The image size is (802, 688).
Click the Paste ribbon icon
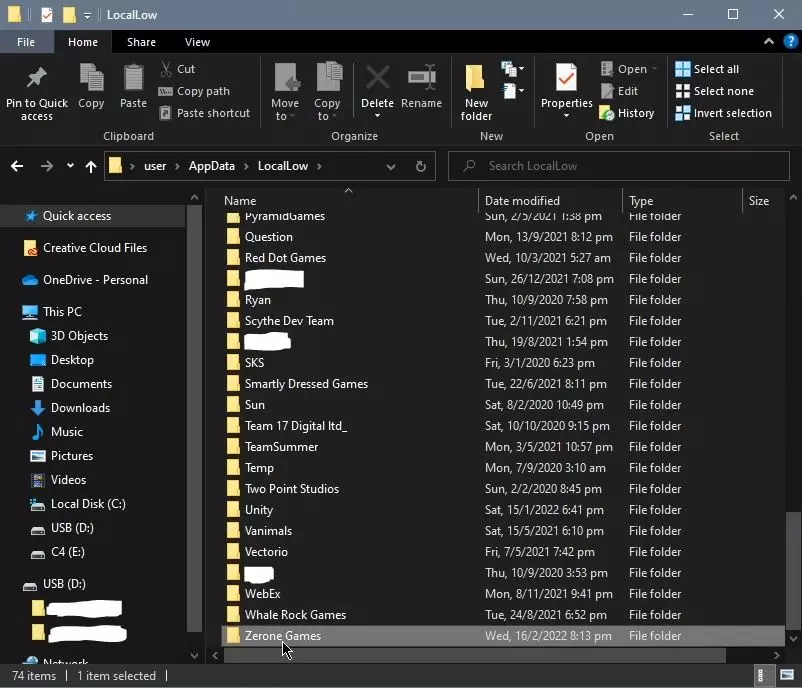(133, 79)
